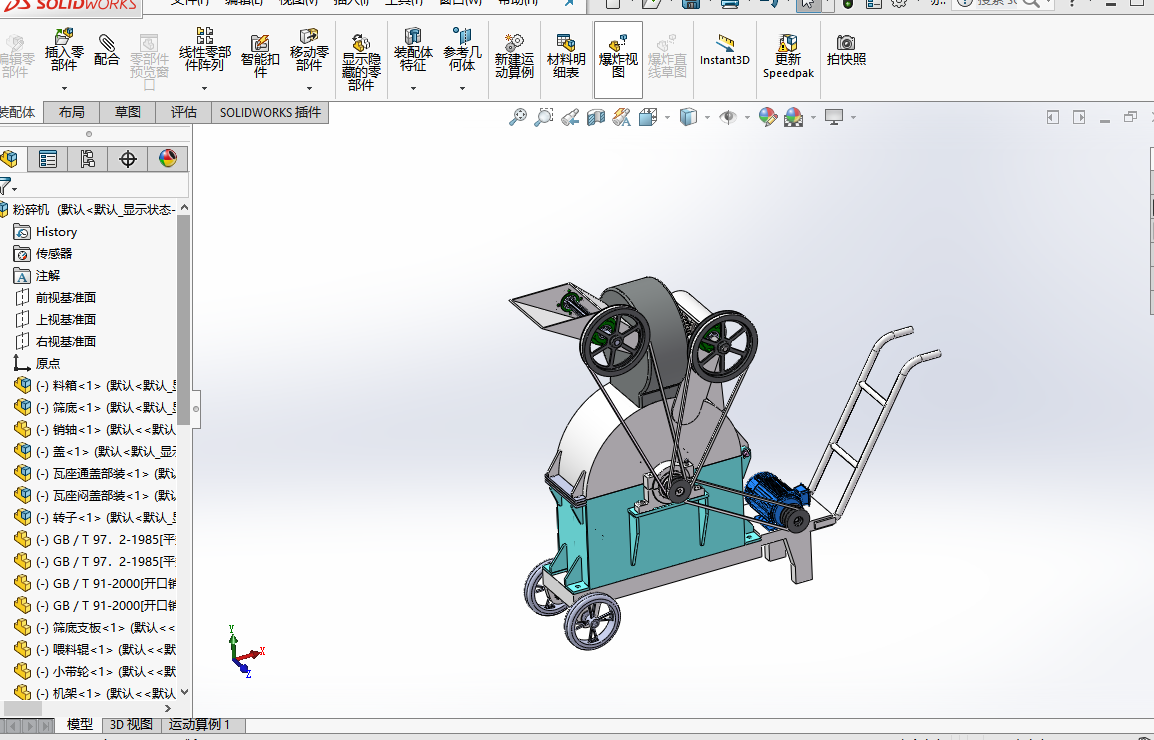Click Hide/Show Items eye icon
Image resolution: width=1154 pixels, height=740 pixels.
tap(728, 117)
